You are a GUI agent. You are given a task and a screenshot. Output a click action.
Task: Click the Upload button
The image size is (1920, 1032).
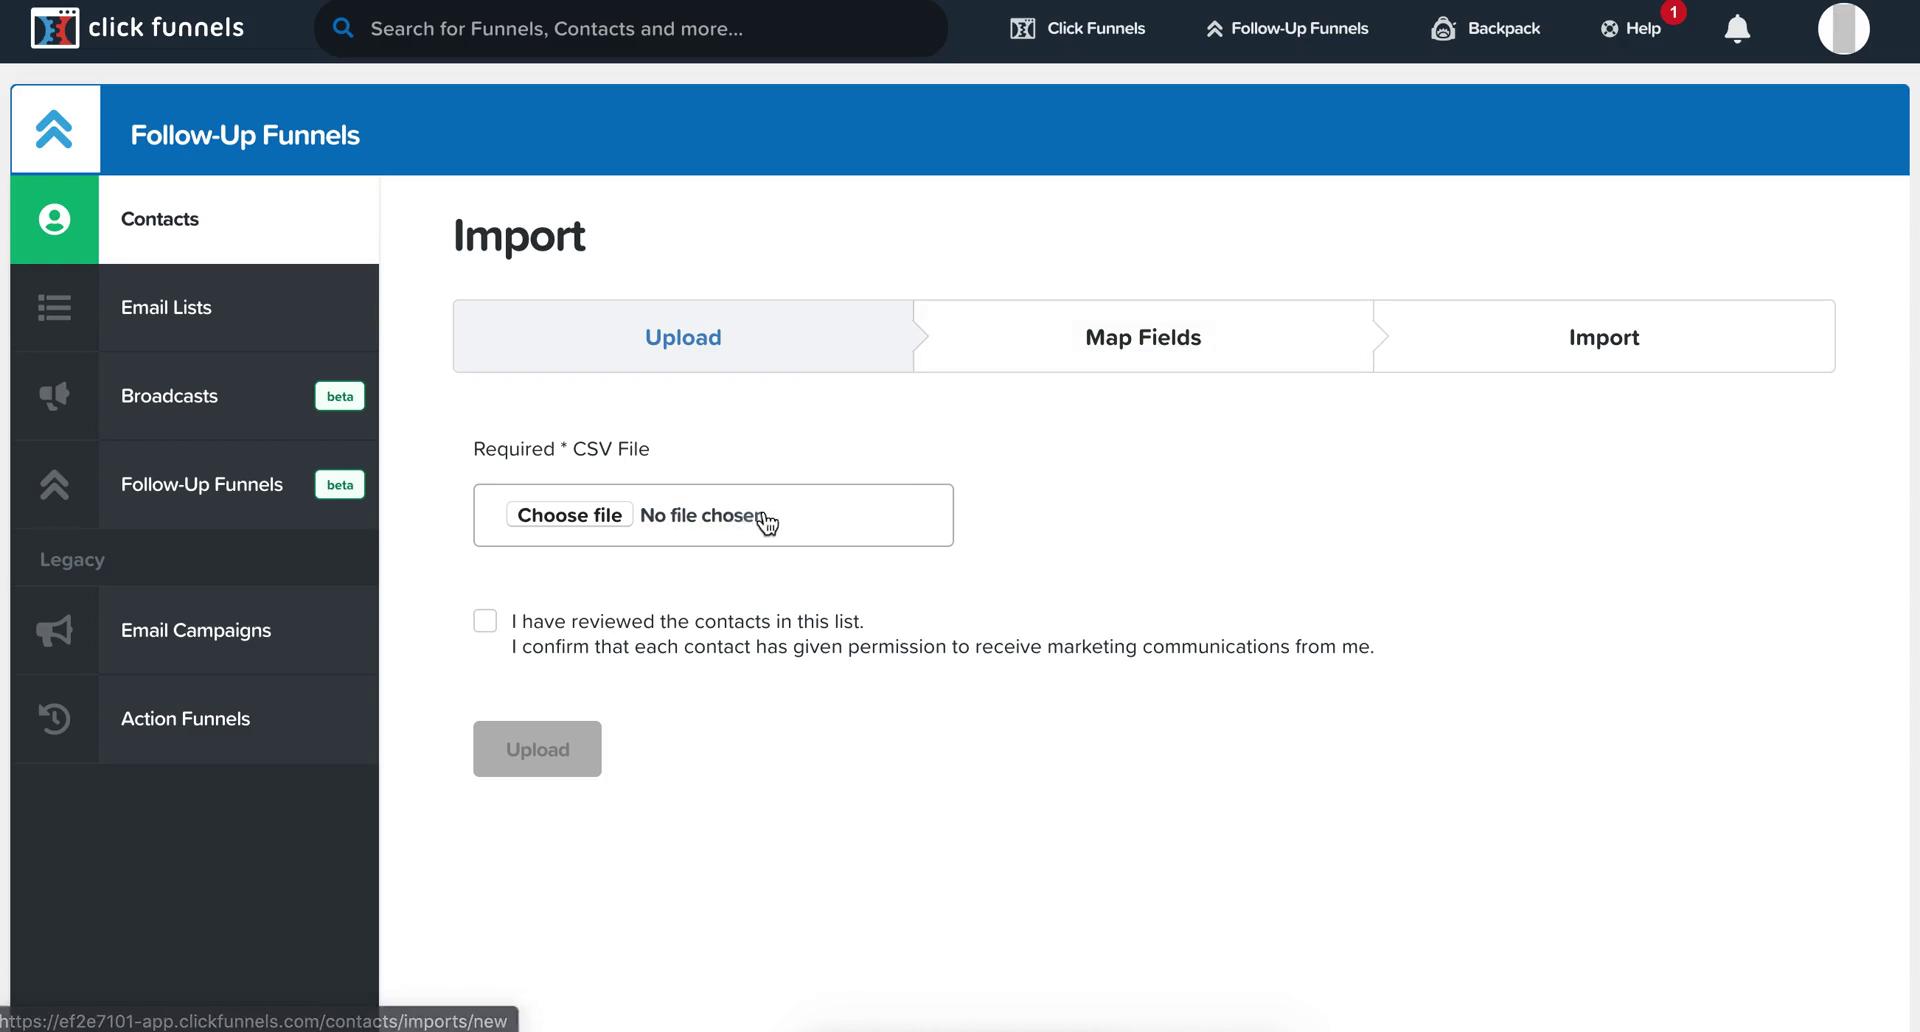[537, 749]
